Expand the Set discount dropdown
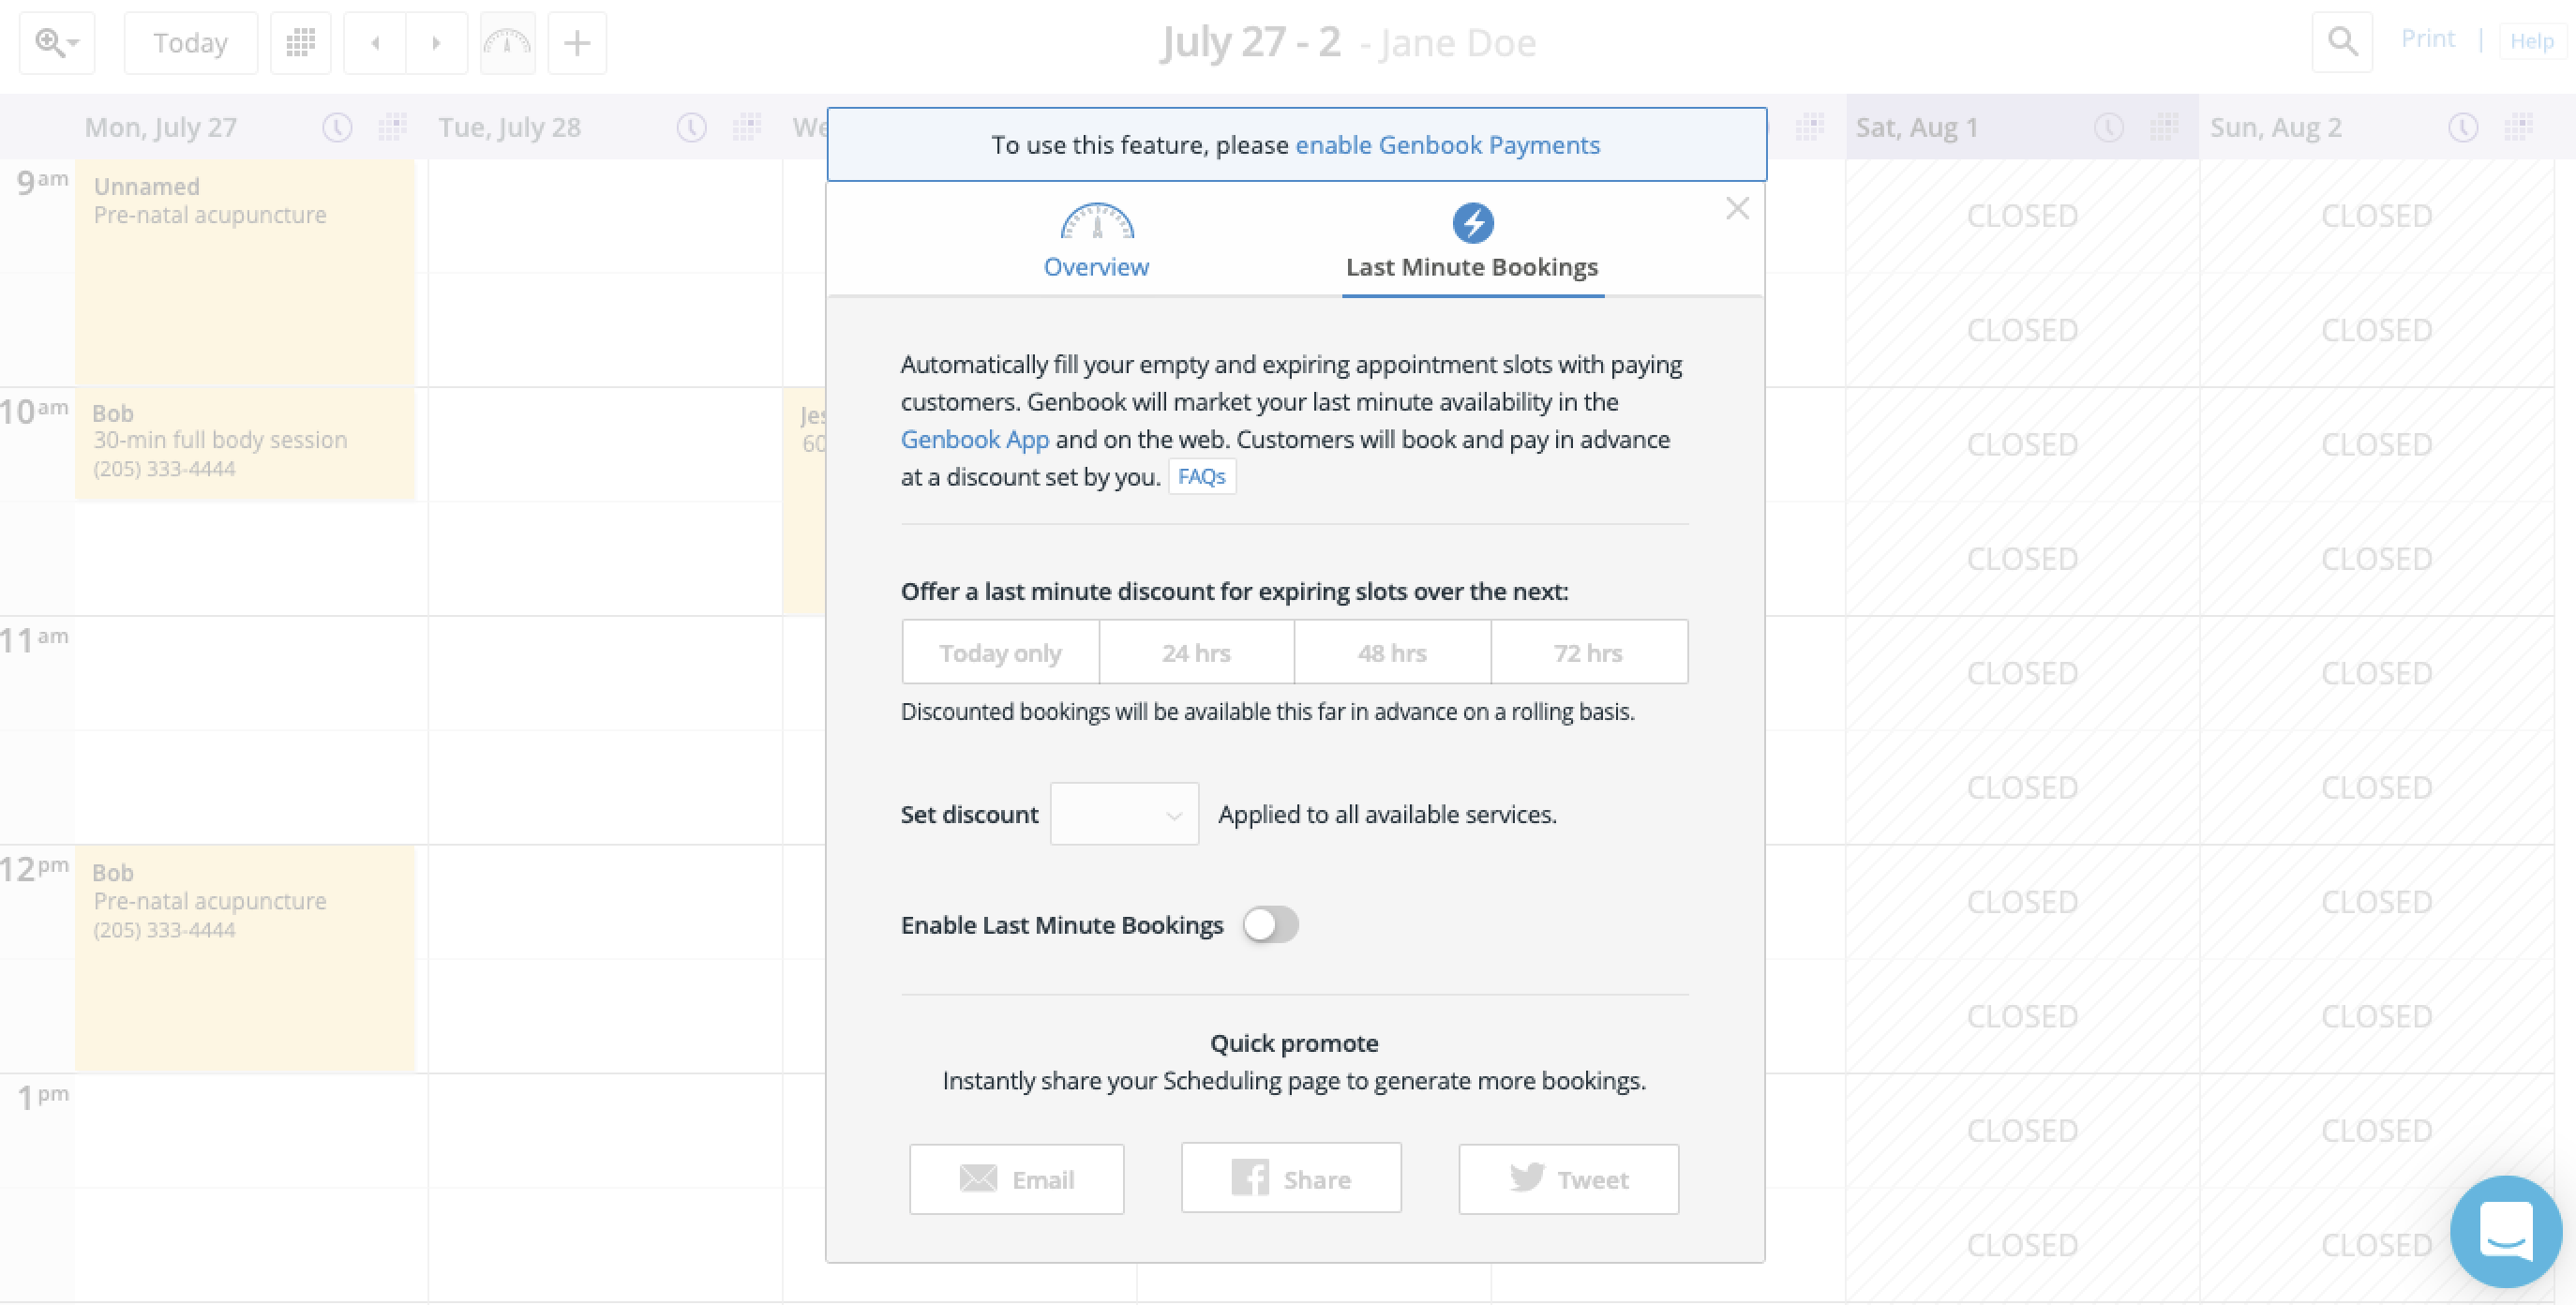This screenshot has width=2576, height=1305. (x=1124, y=814)
